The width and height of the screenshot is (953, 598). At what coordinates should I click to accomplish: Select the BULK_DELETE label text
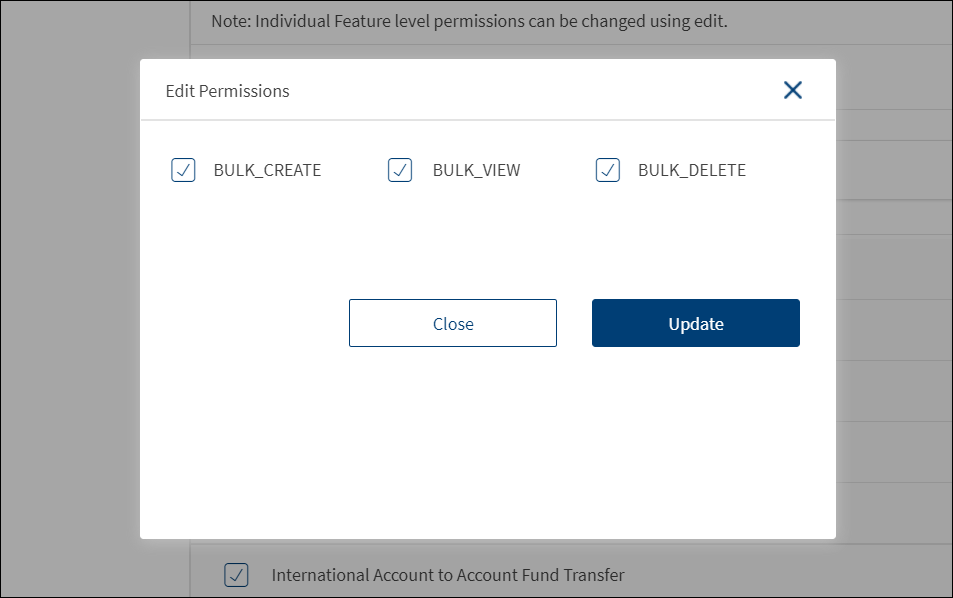692,170
